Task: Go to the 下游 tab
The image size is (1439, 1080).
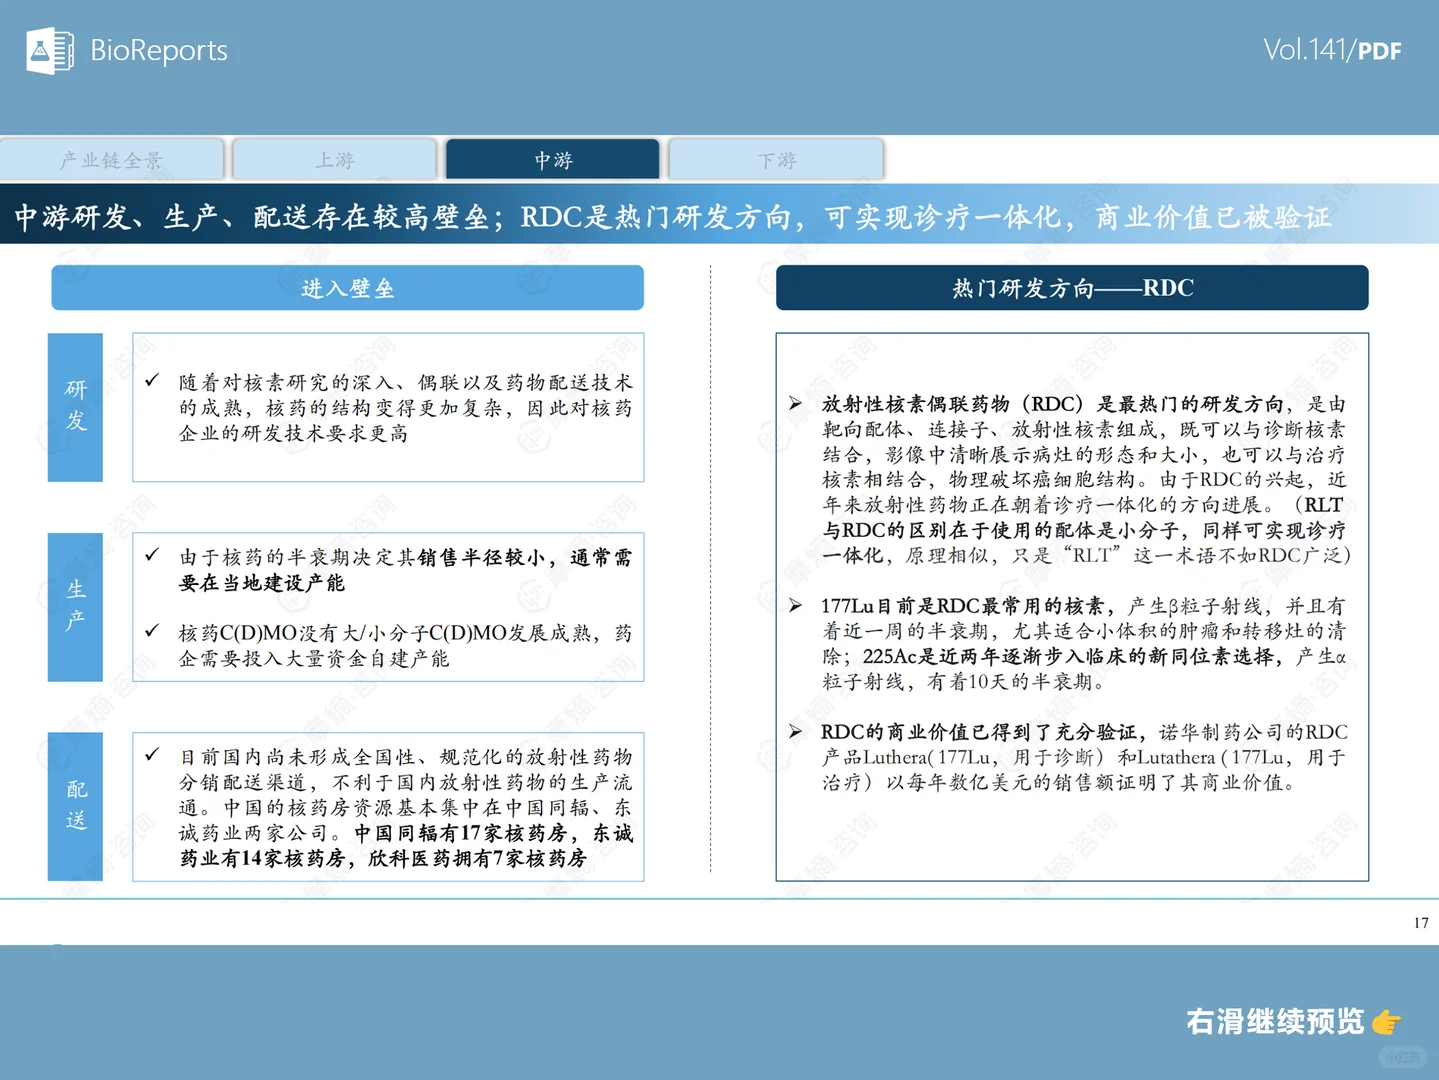Action: coord(777,160)
